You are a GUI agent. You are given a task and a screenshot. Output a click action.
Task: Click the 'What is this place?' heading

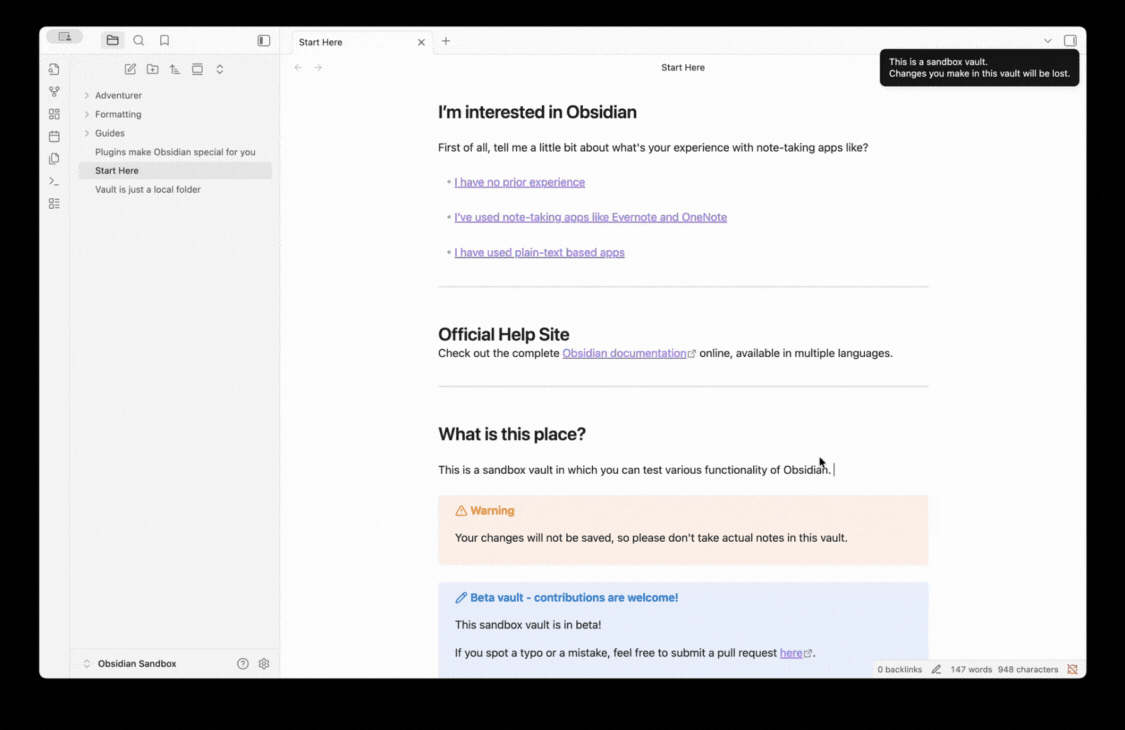point(512,434)
